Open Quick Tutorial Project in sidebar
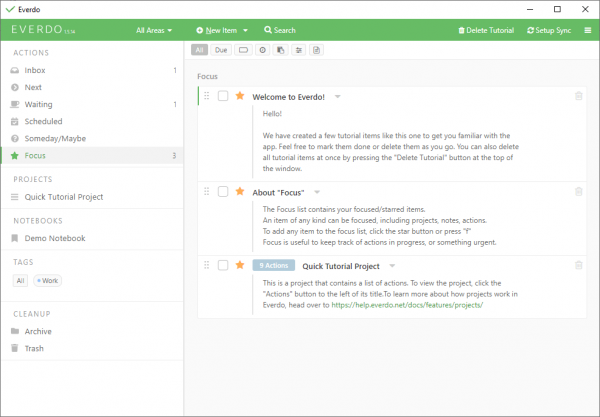The width and height of the screenshot is (600, 417). [x=92, y=197]
